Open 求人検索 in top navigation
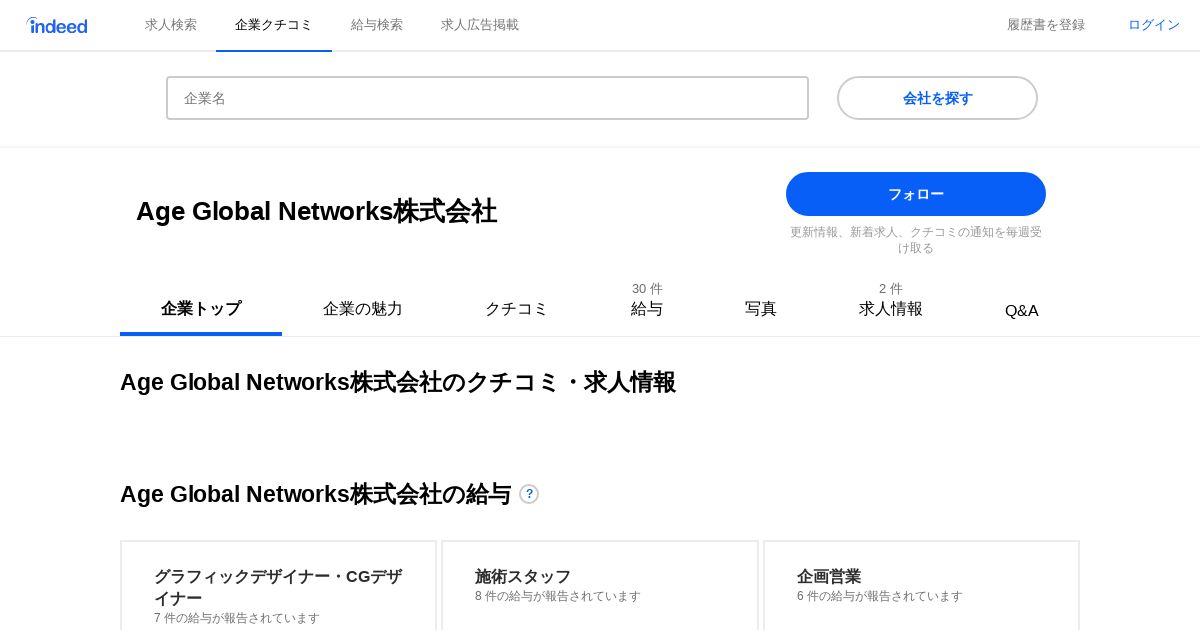The height and width of the screenshot is (630, 1200). coord(171,25)
